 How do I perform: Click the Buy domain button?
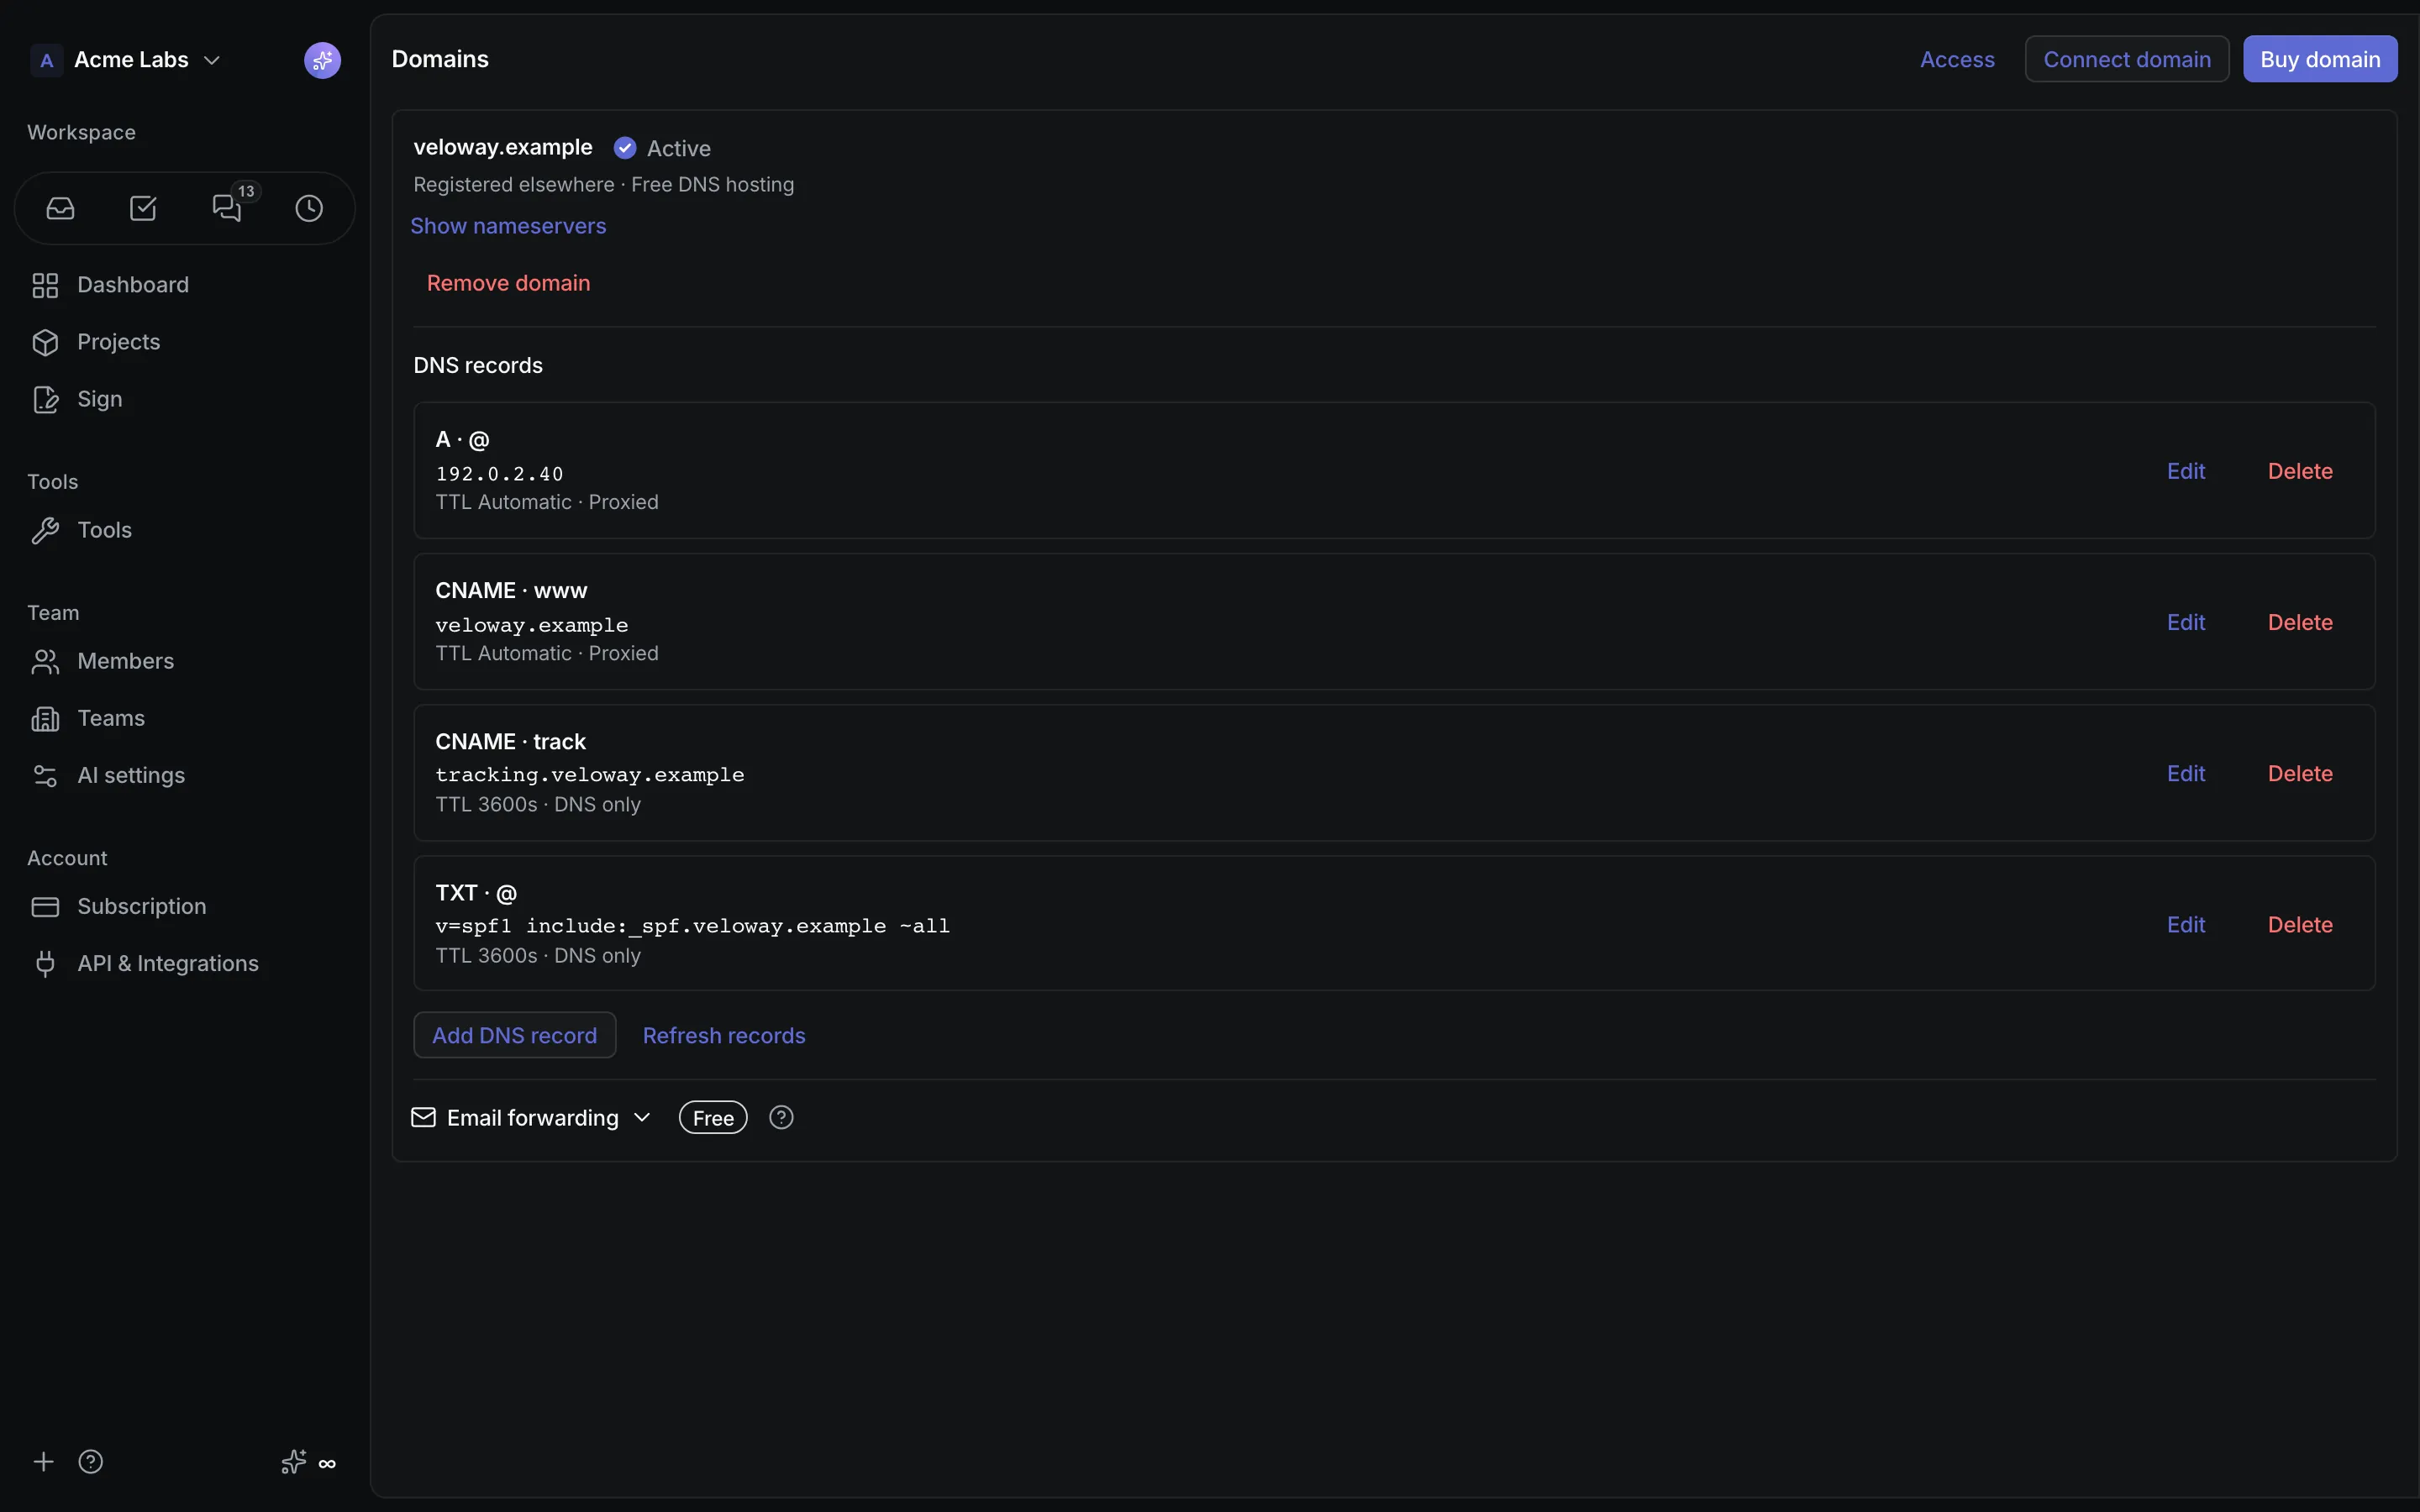(2320, 59)
